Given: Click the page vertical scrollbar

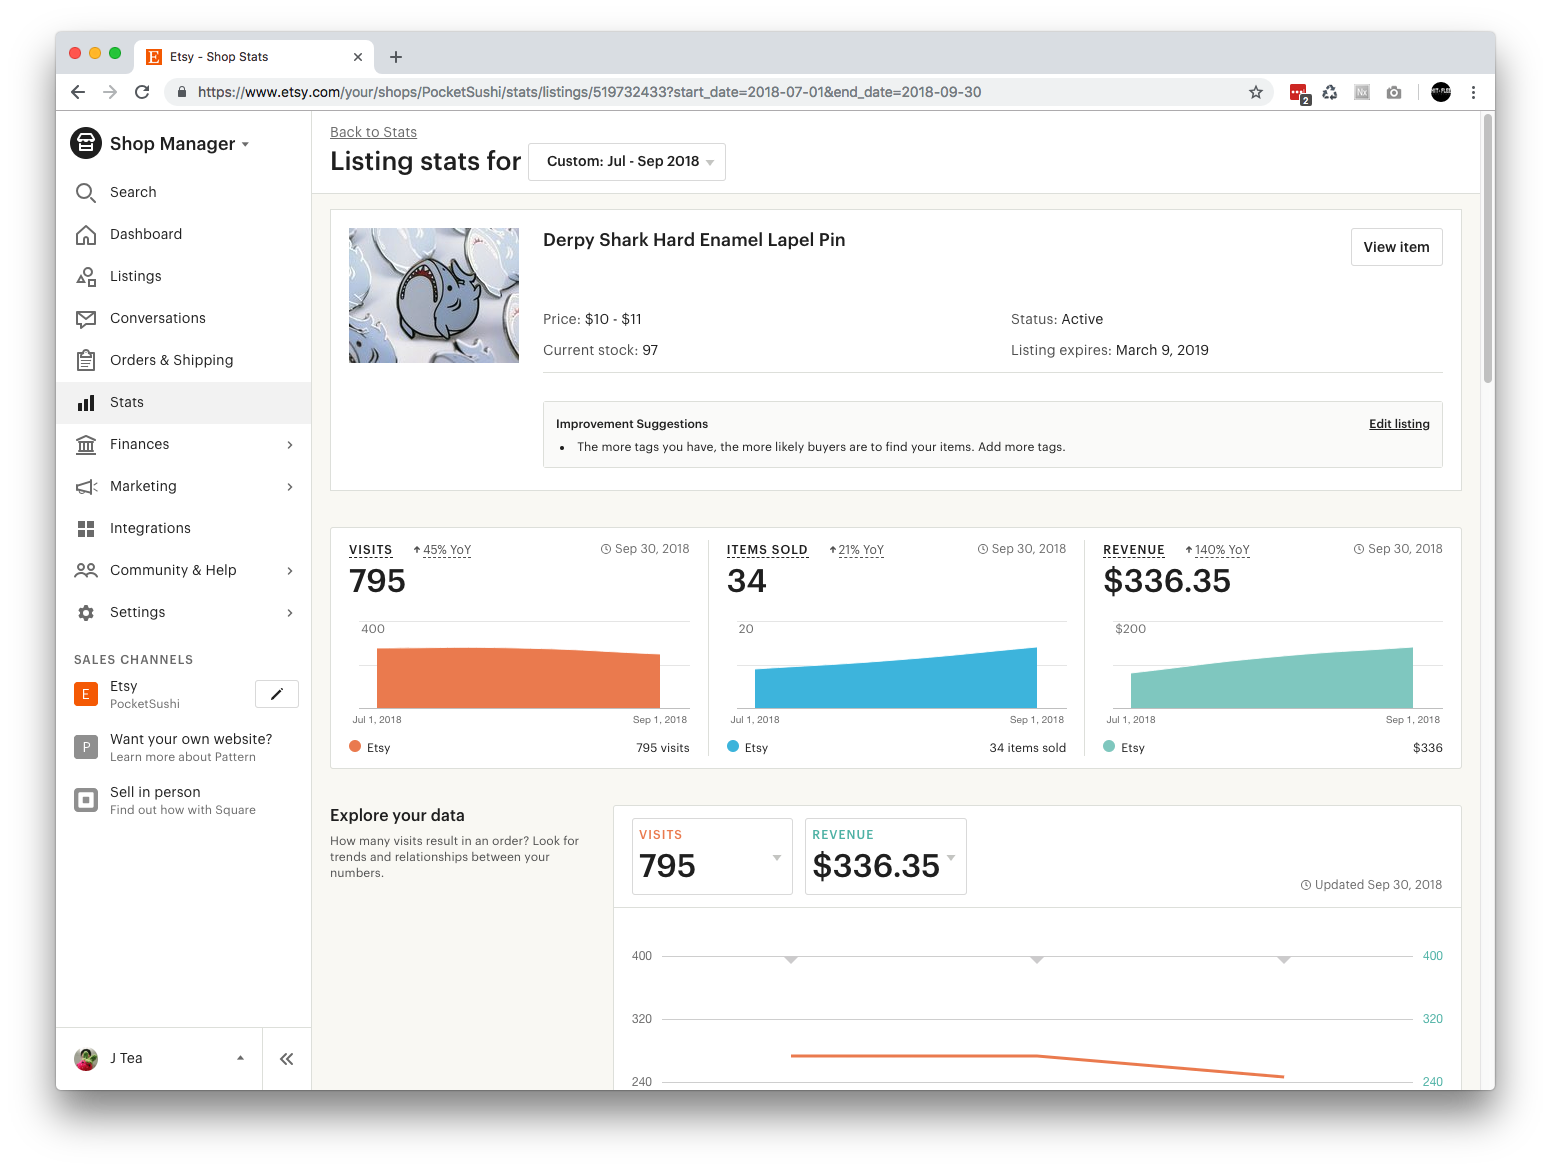Looking at the screenshot, I should point(1488,249).
